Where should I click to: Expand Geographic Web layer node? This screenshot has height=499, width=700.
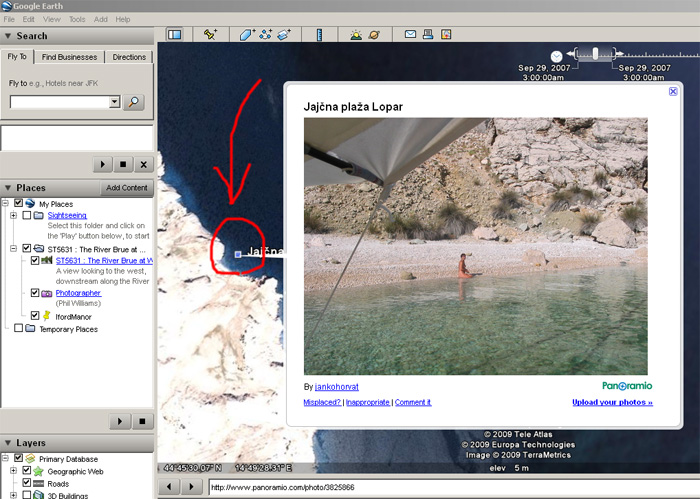pos(13,470)
